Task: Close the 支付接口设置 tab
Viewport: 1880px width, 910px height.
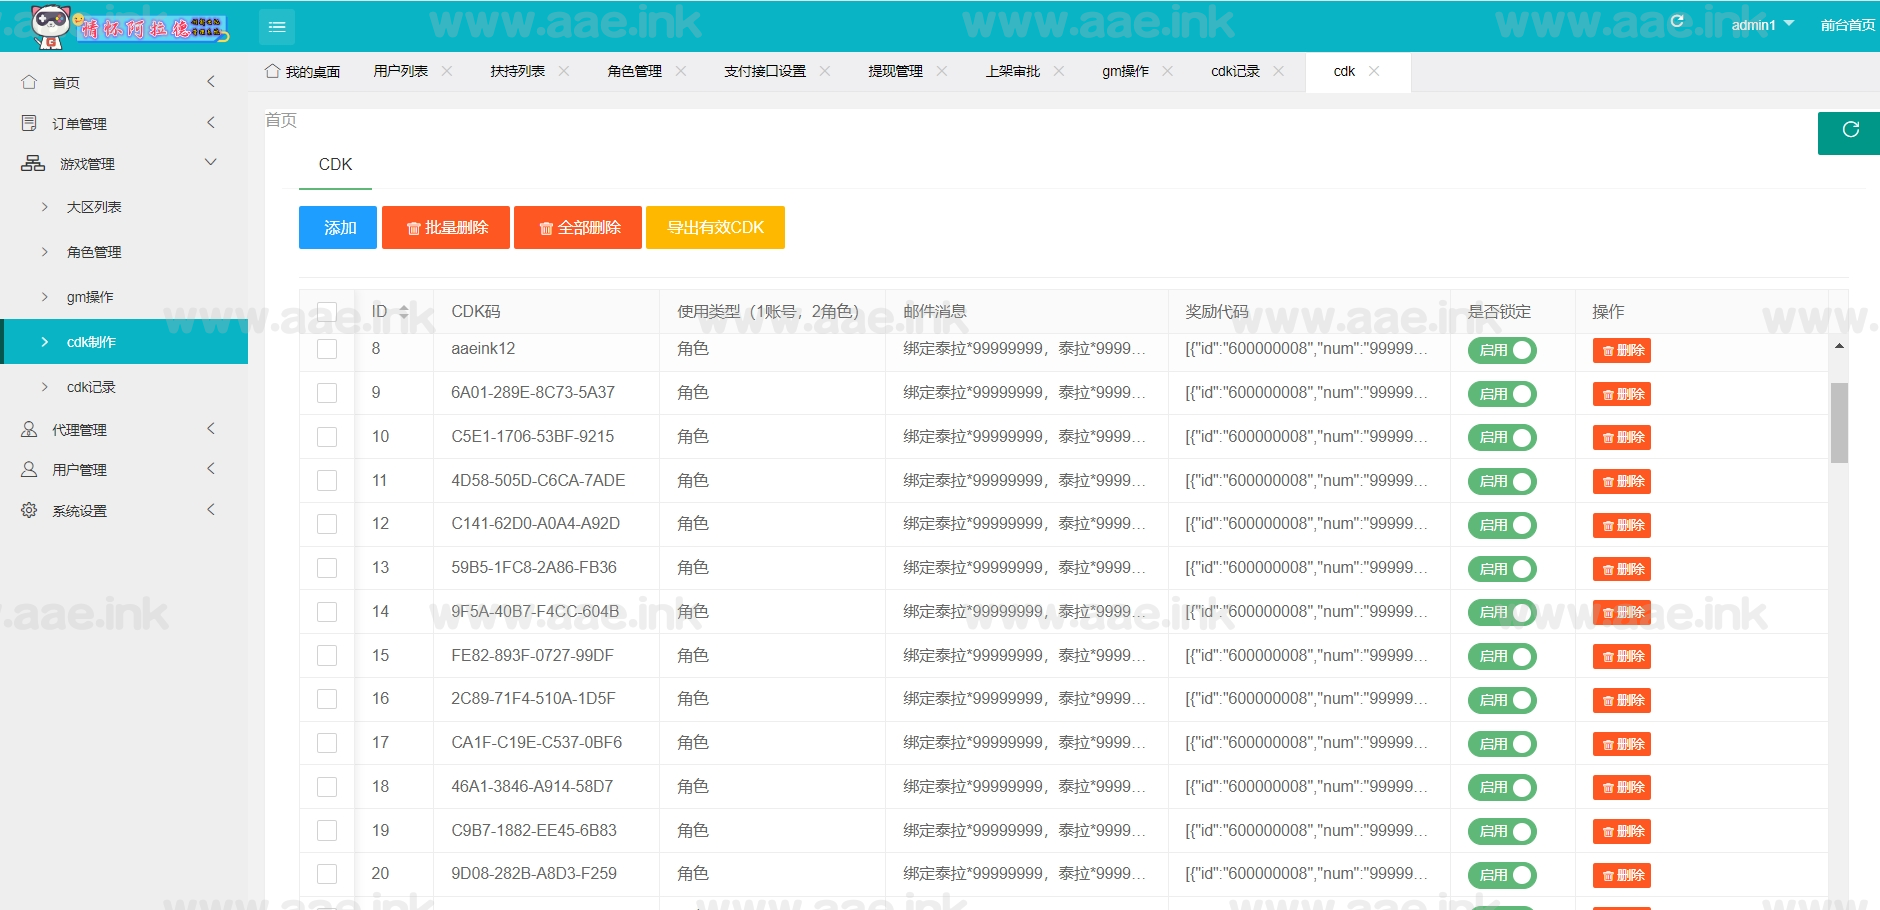Action: [825, 71]
